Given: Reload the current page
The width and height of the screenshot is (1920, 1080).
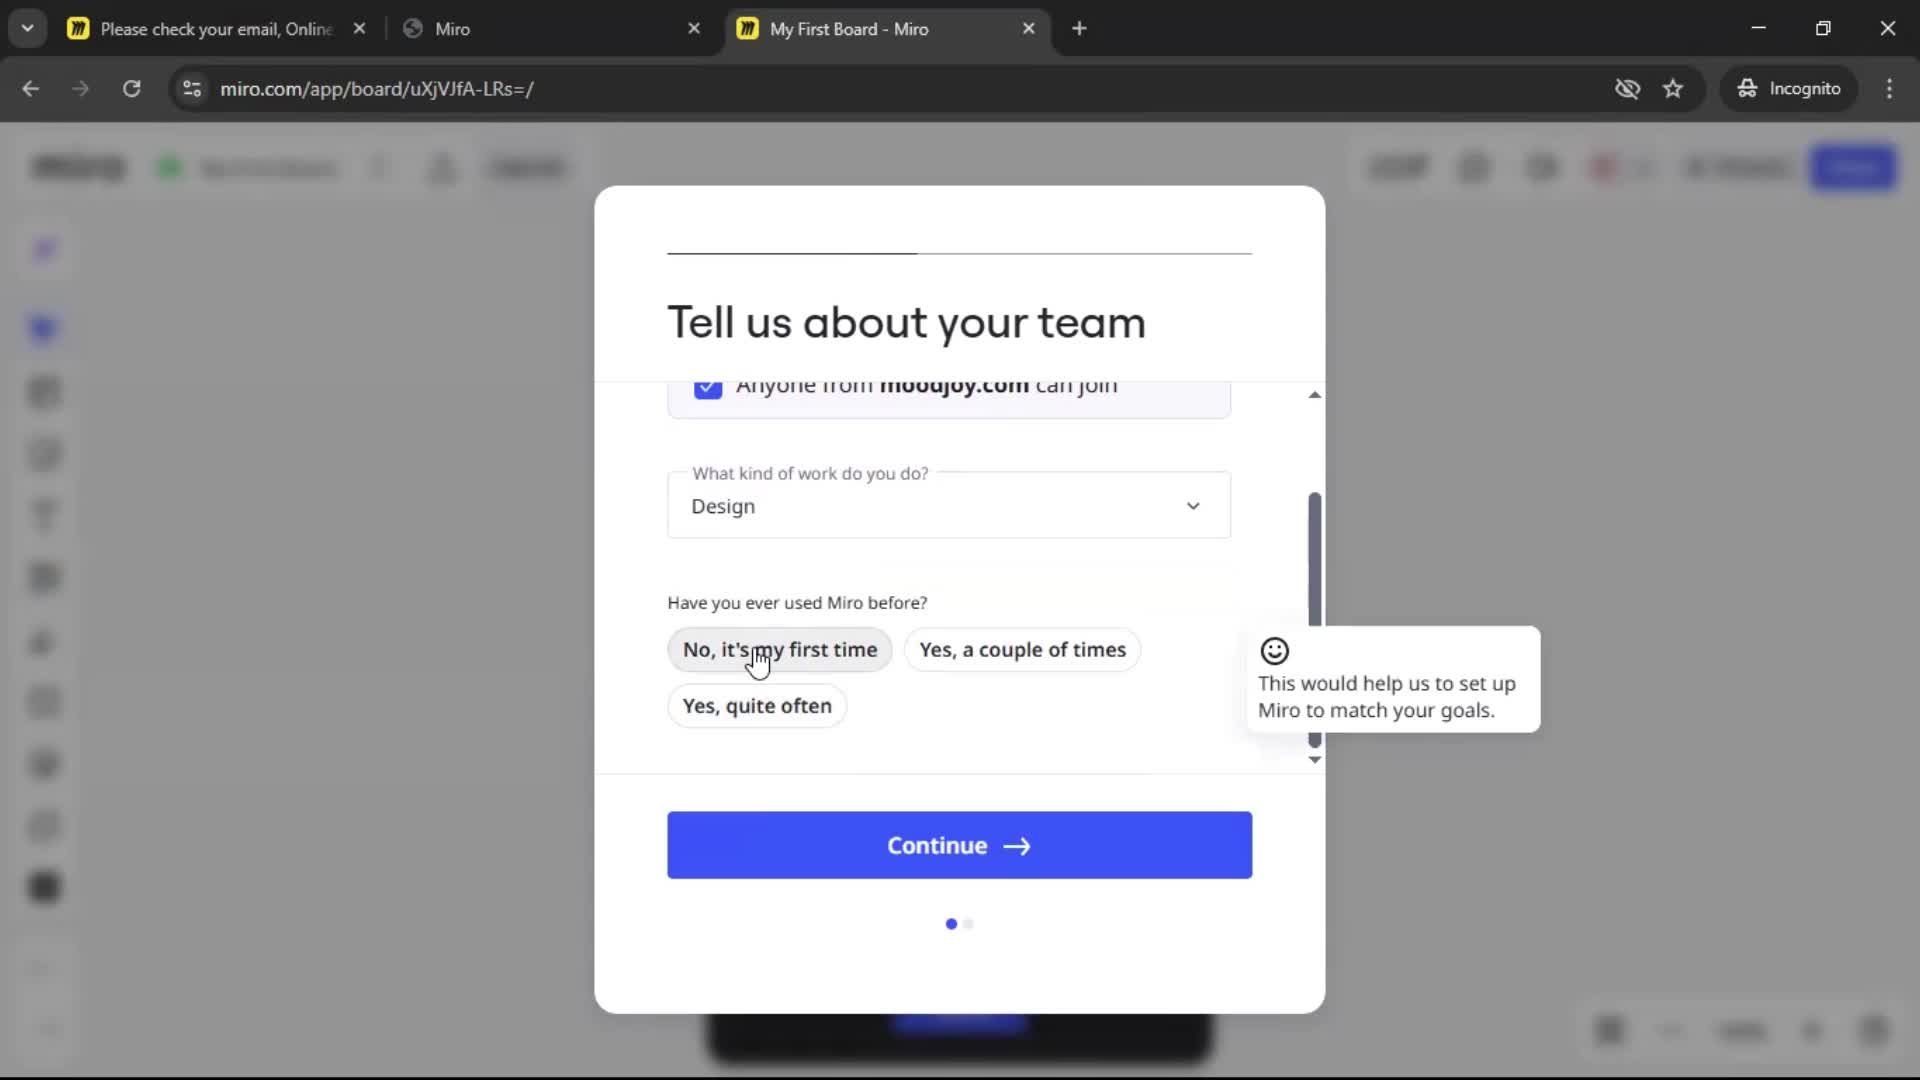Looking at the screenshot, I should click(131, 89).
